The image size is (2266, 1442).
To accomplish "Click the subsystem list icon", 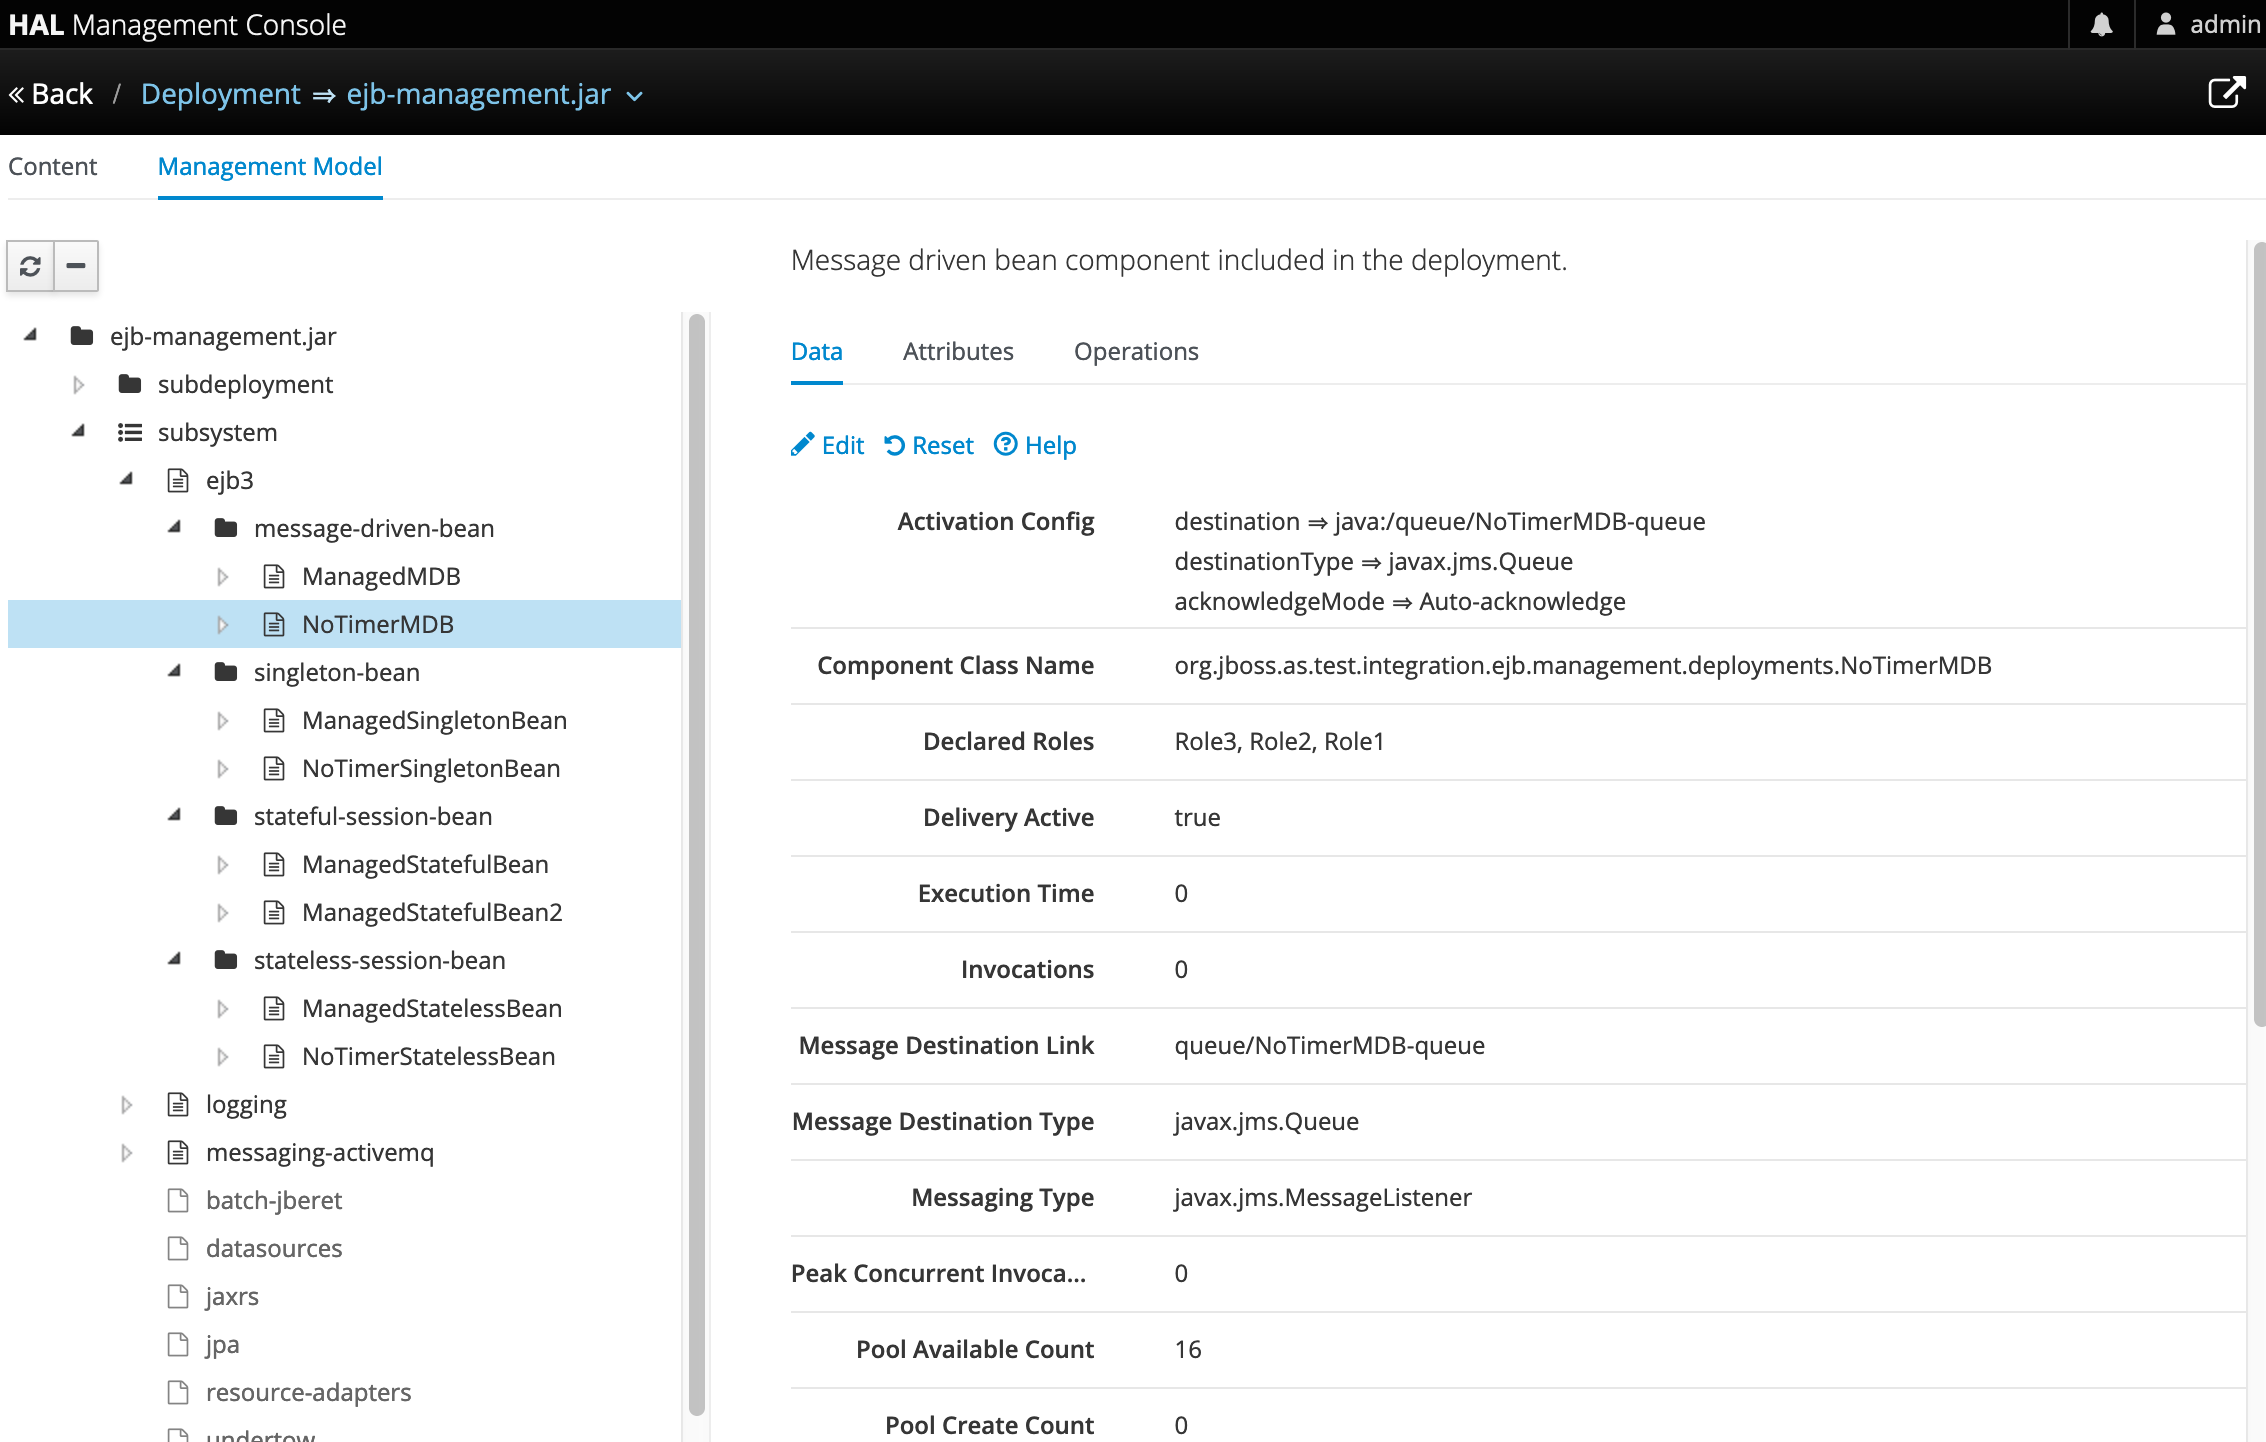I will tap(130, 431).
